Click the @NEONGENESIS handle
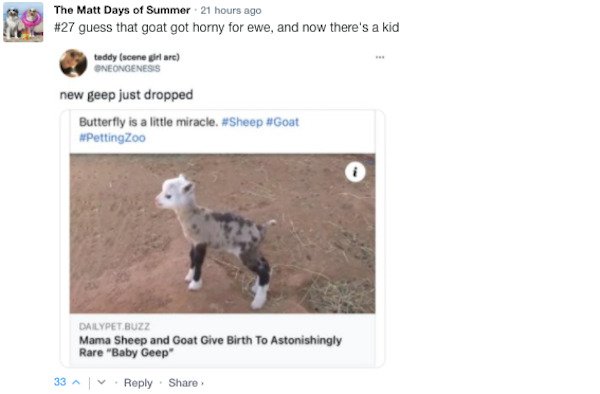The image size is (600, 394). 127,68
